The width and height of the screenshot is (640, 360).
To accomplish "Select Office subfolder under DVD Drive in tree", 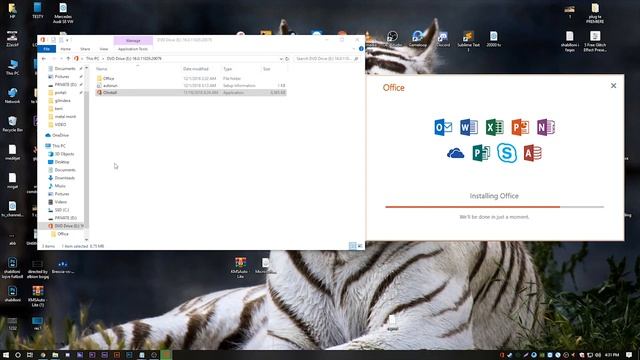I will click(x=63, y=234).
